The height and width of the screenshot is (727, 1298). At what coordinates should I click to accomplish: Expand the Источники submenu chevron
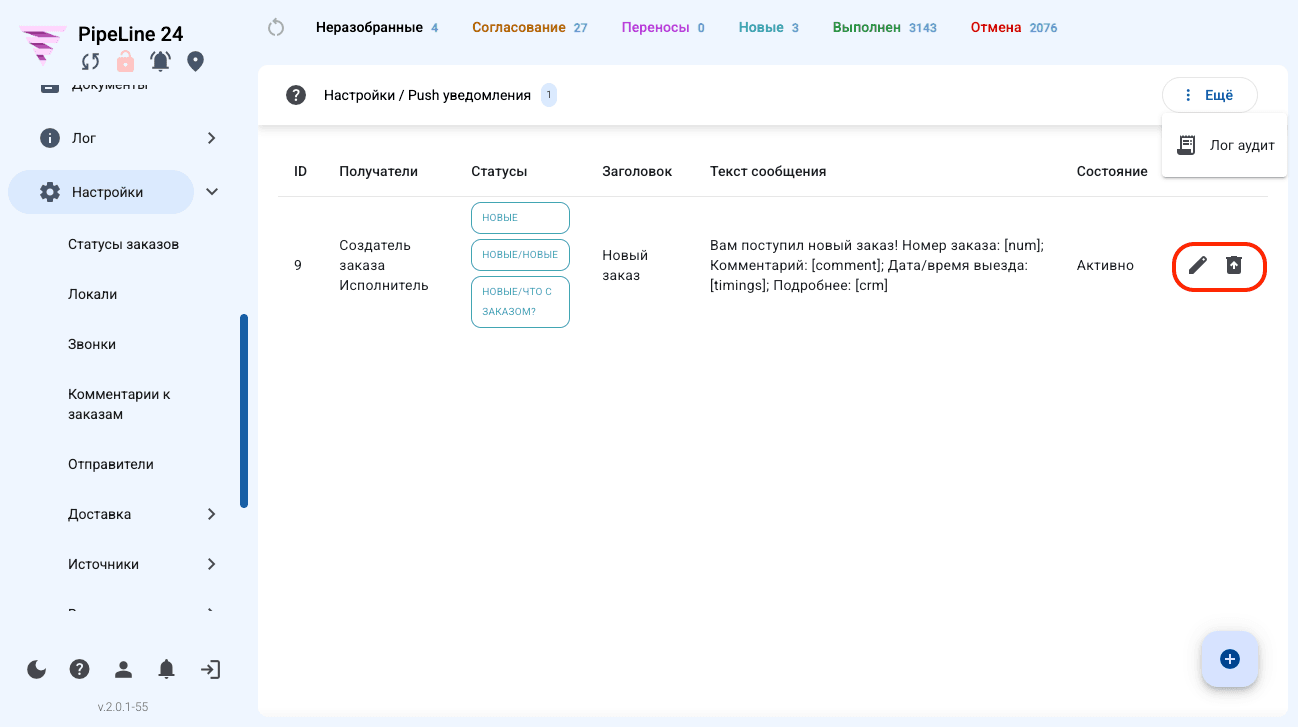coord(211,564)
